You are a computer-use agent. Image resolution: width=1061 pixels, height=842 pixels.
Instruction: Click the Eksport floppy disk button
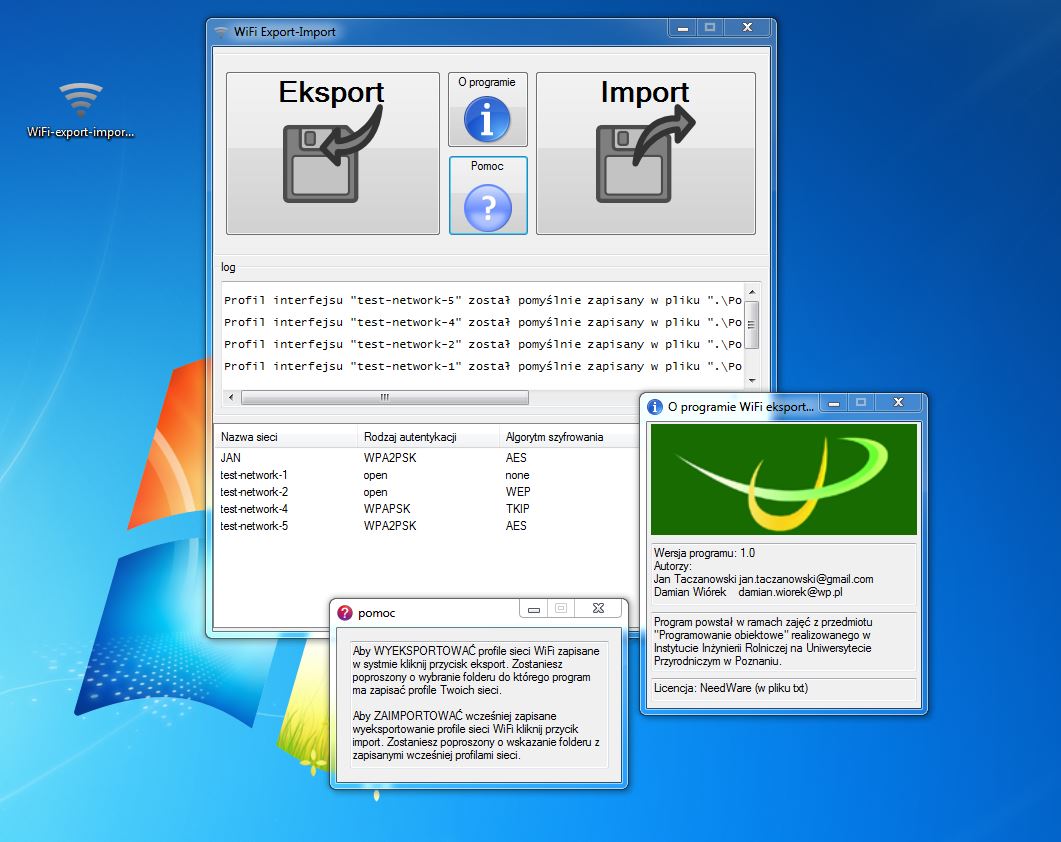(x=332, y=154)
